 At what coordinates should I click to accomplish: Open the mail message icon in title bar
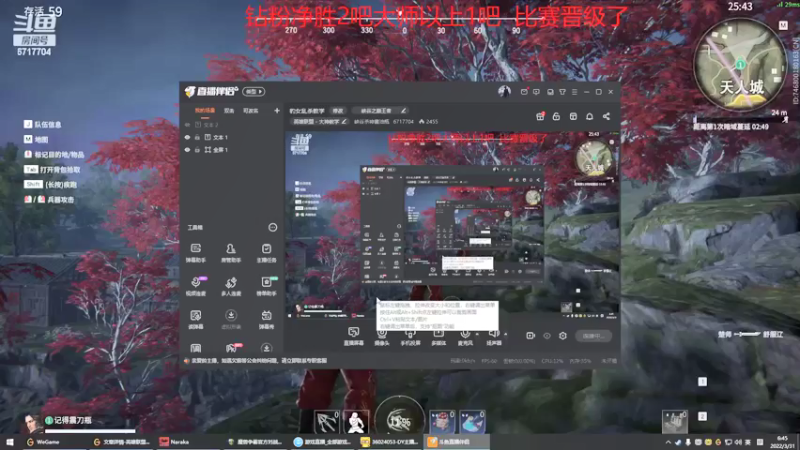coord(524,92)
